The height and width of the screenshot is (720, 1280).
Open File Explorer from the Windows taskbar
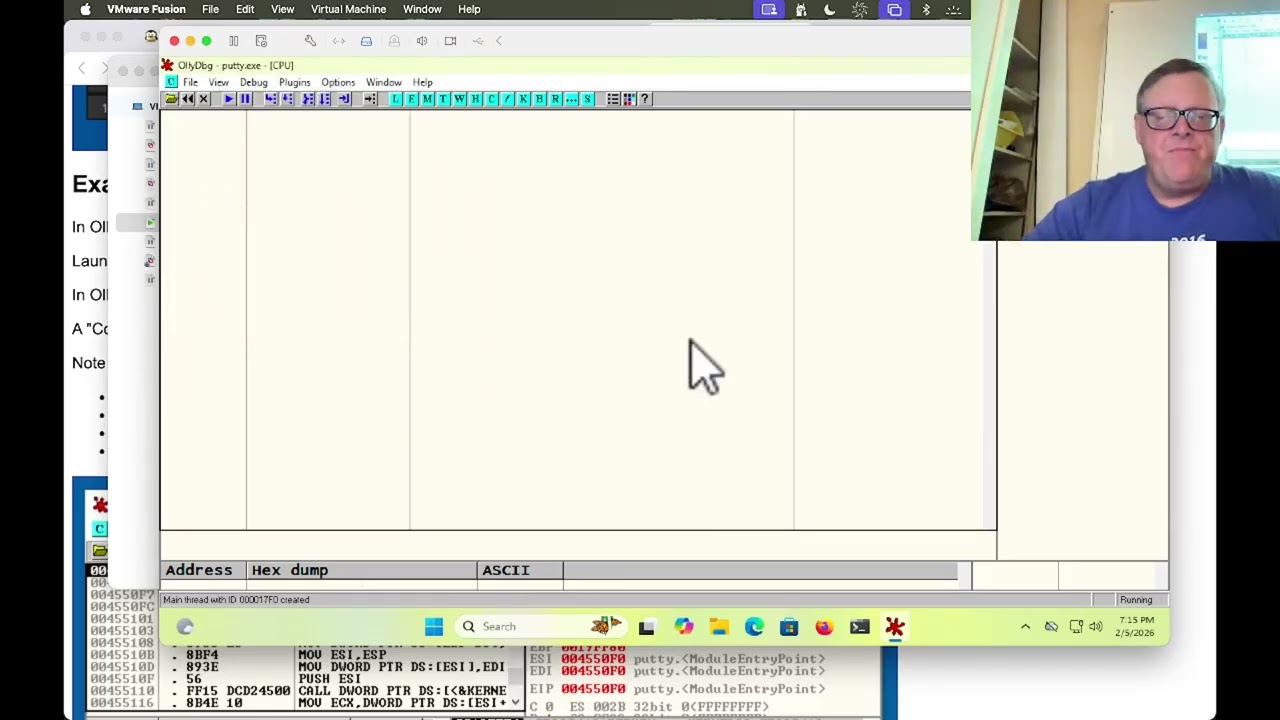719,627
